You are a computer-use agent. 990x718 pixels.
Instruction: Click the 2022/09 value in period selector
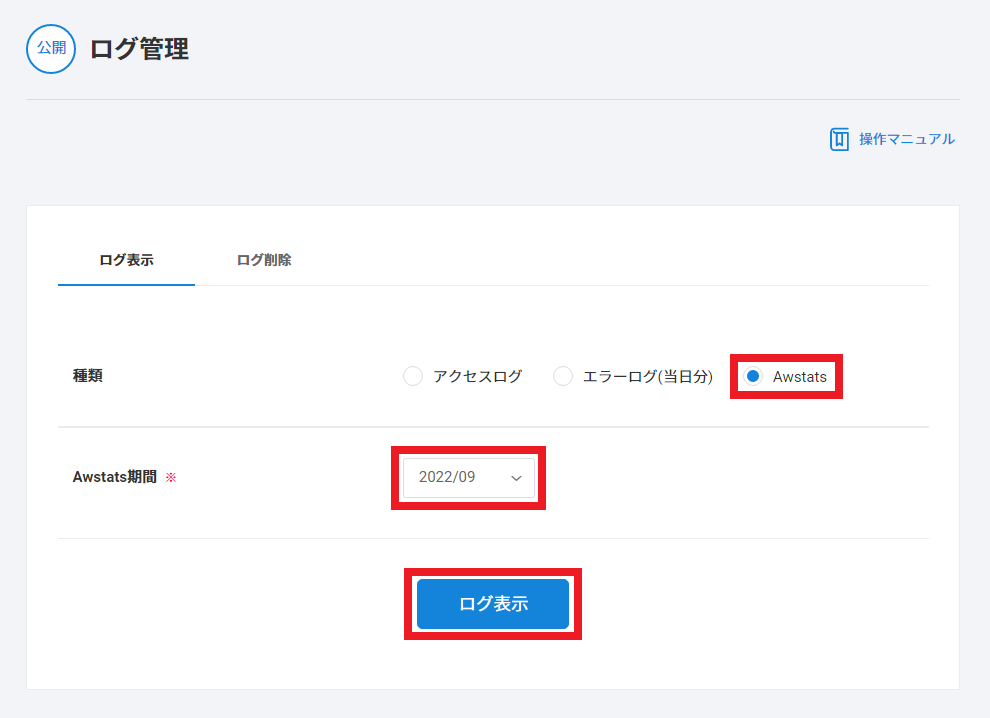click(x=447, y=478)
